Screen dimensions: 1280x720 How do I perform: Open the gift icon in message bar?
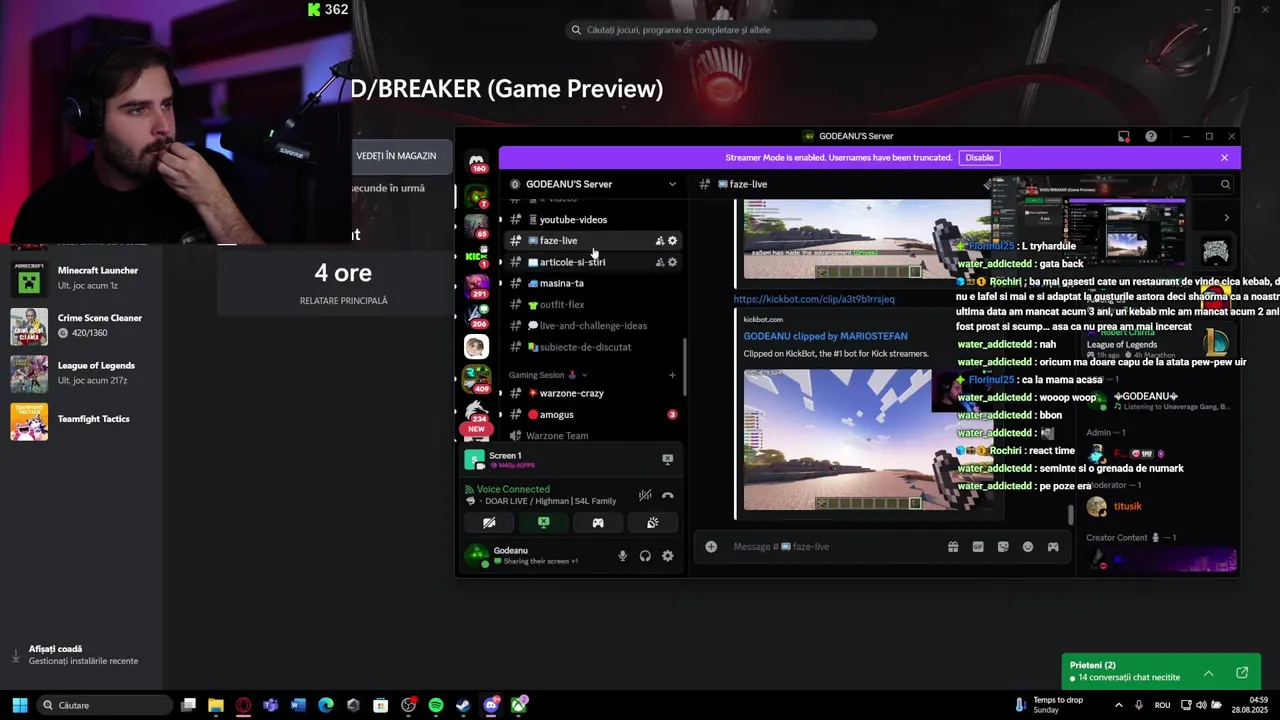[x=953, y=547]
